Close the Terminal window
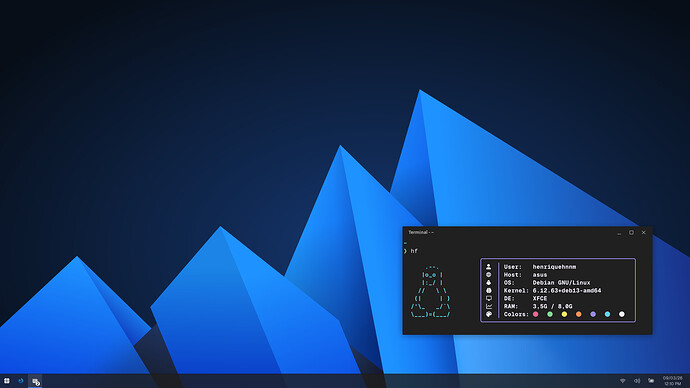Viewport: 690px width, 388px height. [x=643, y=232]
